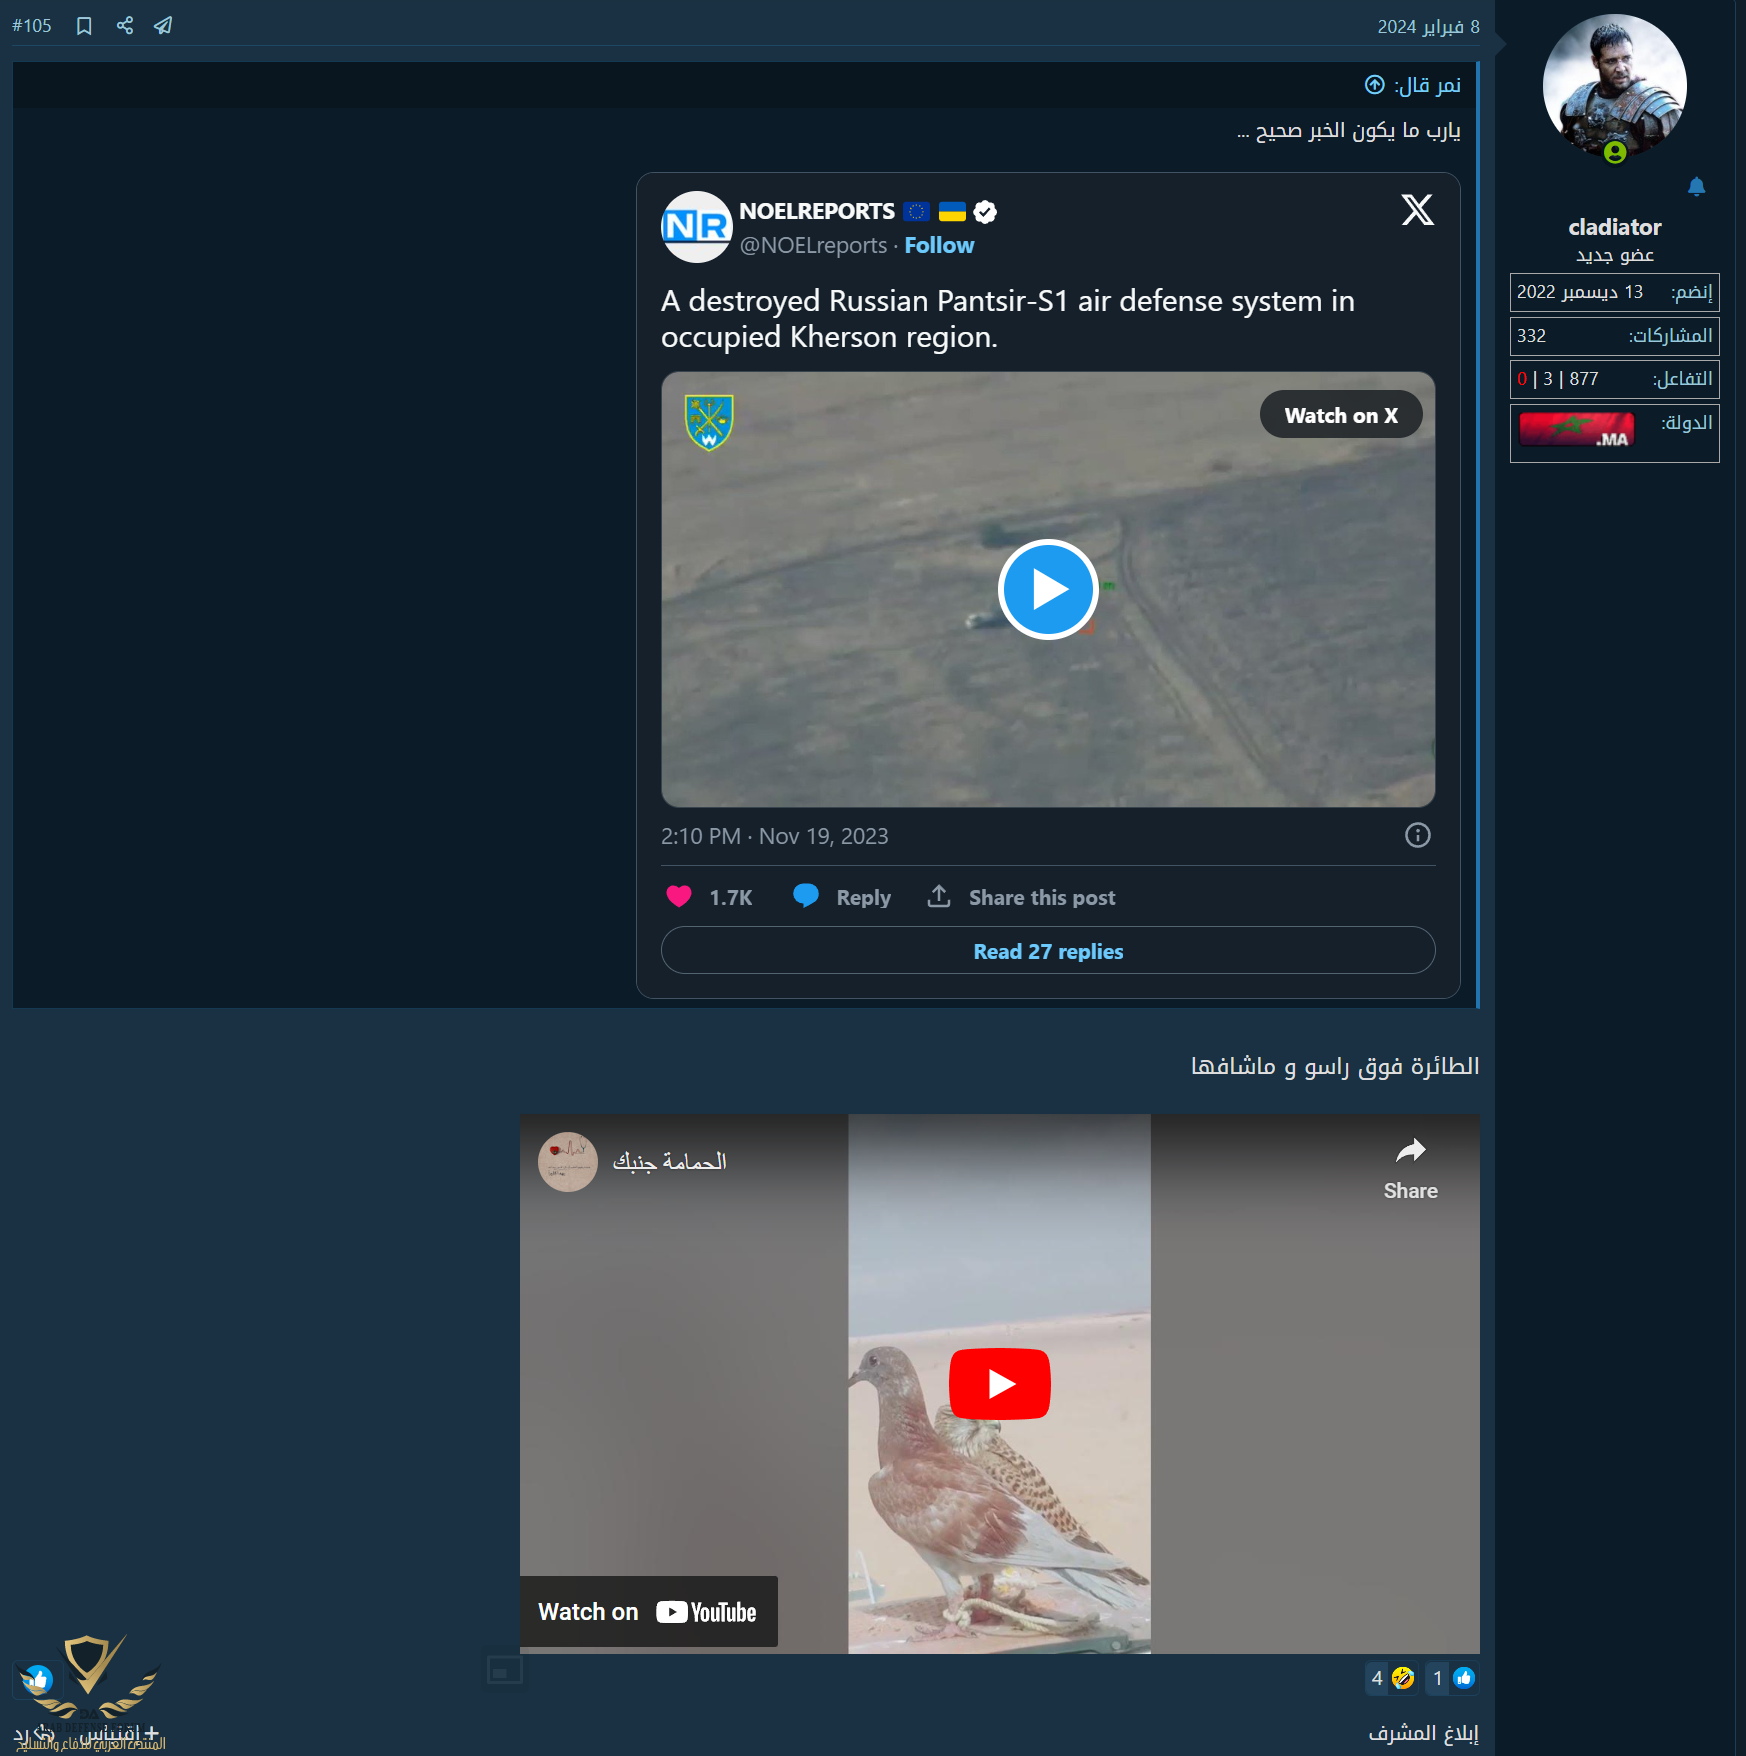Like the tweet via heart icon

[679, 897]
